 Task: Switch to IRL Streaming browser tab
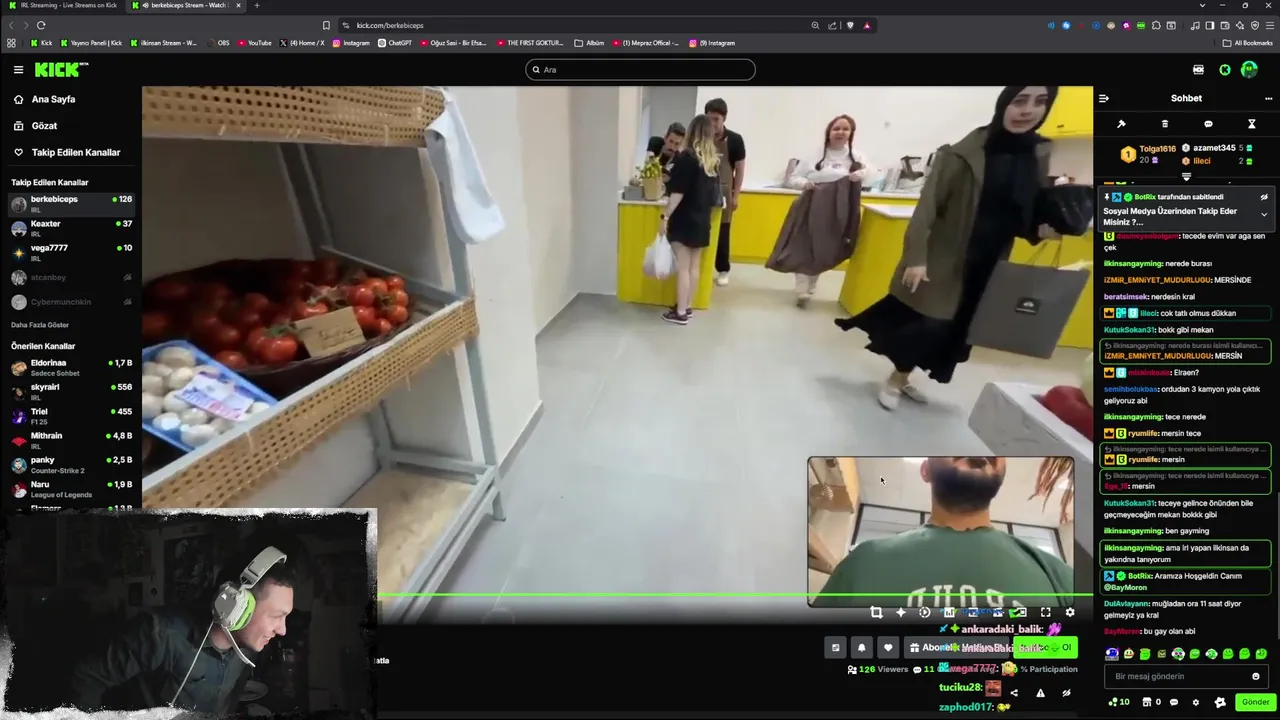64,5
